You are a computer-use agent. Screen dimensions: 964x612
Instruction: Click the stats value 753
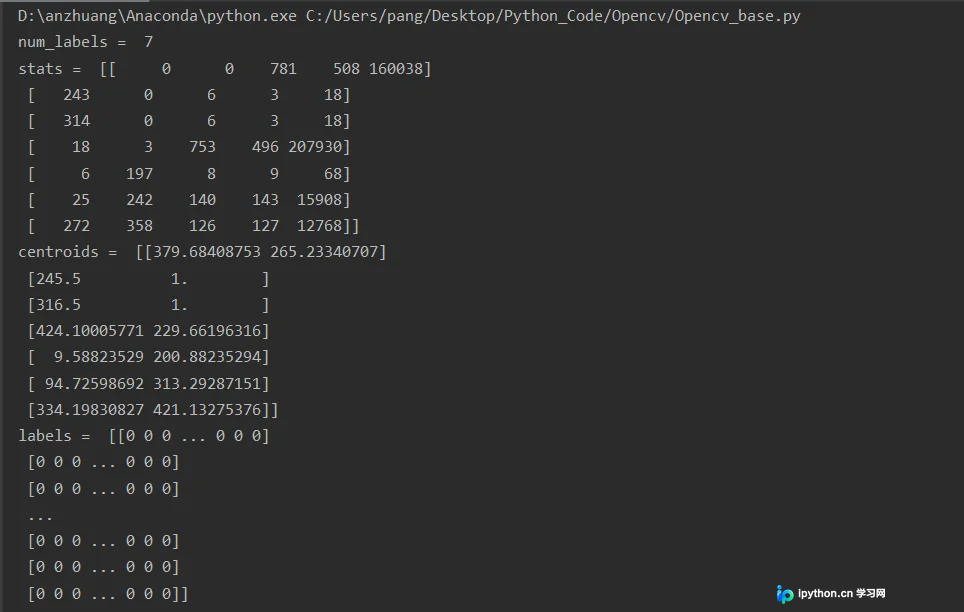[202, 147]
